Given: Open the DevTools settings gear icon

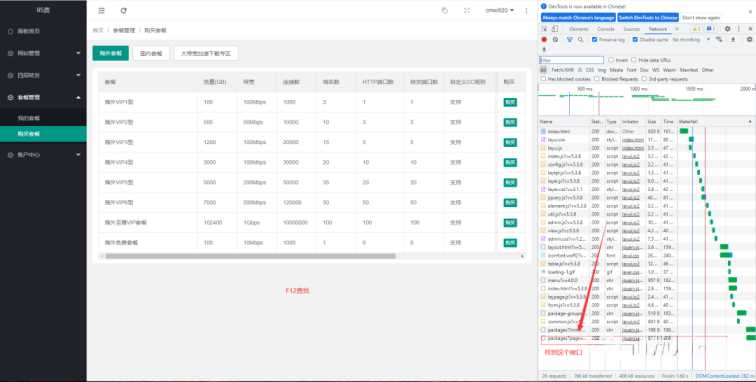Looking at the screenshot, I should point(728,29).
